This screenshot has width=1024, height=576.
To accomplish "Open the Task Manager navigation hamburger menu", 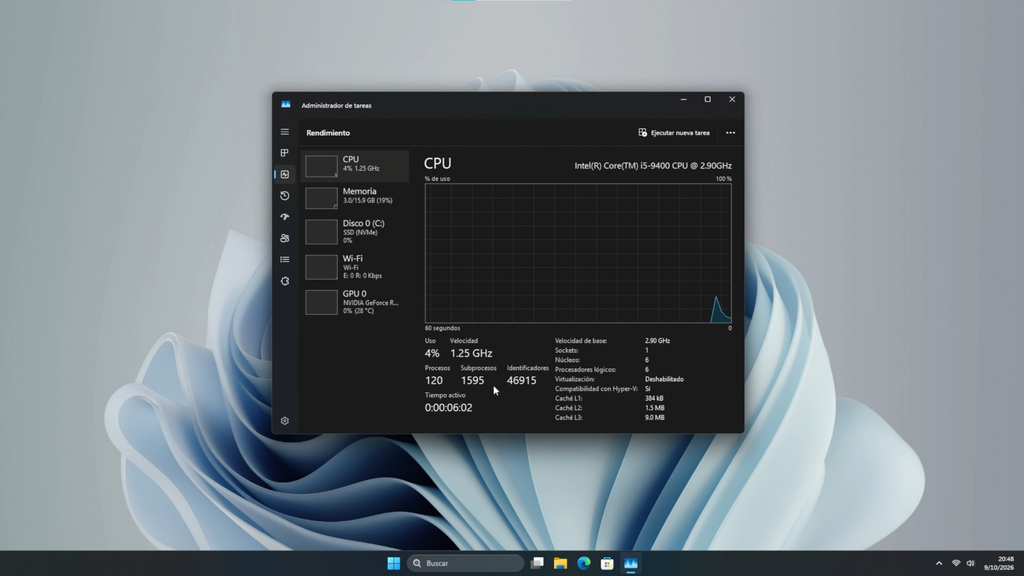I will tap(285, 132).
